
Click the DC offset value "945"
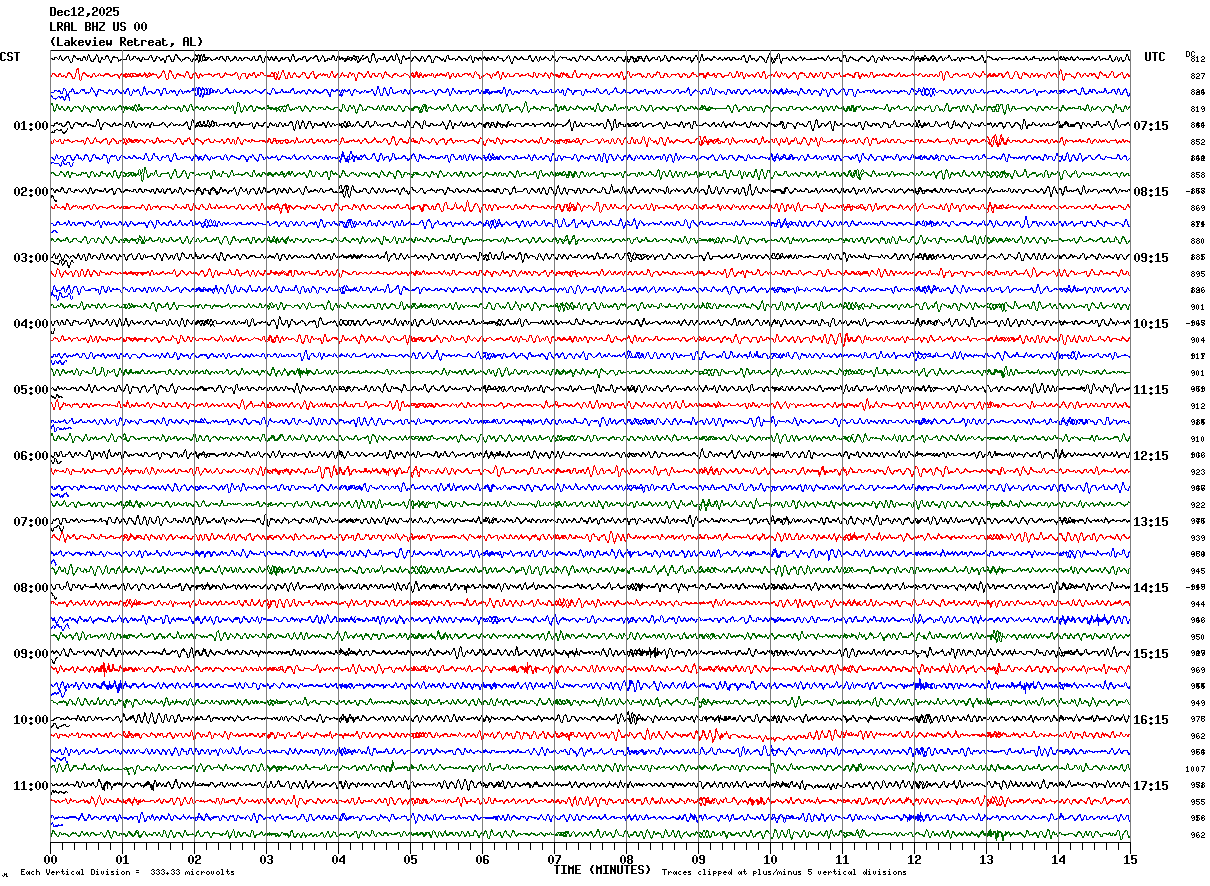(1197, 571)
